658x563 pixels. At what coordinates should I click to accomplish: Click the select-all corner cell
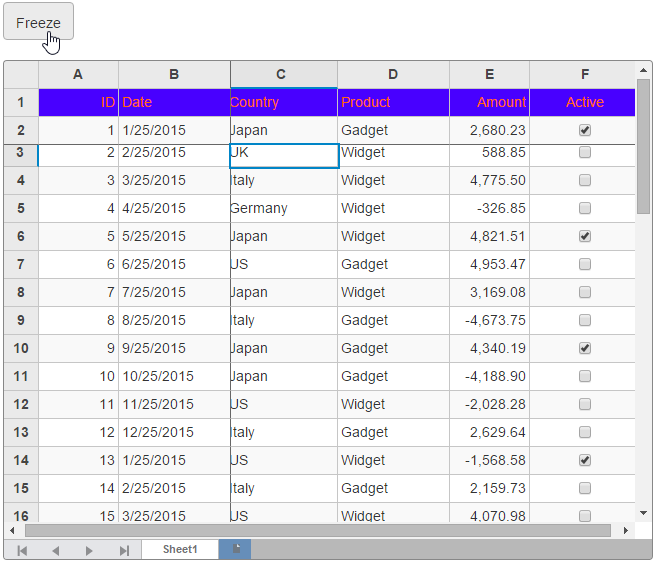(x=20, y=74)
